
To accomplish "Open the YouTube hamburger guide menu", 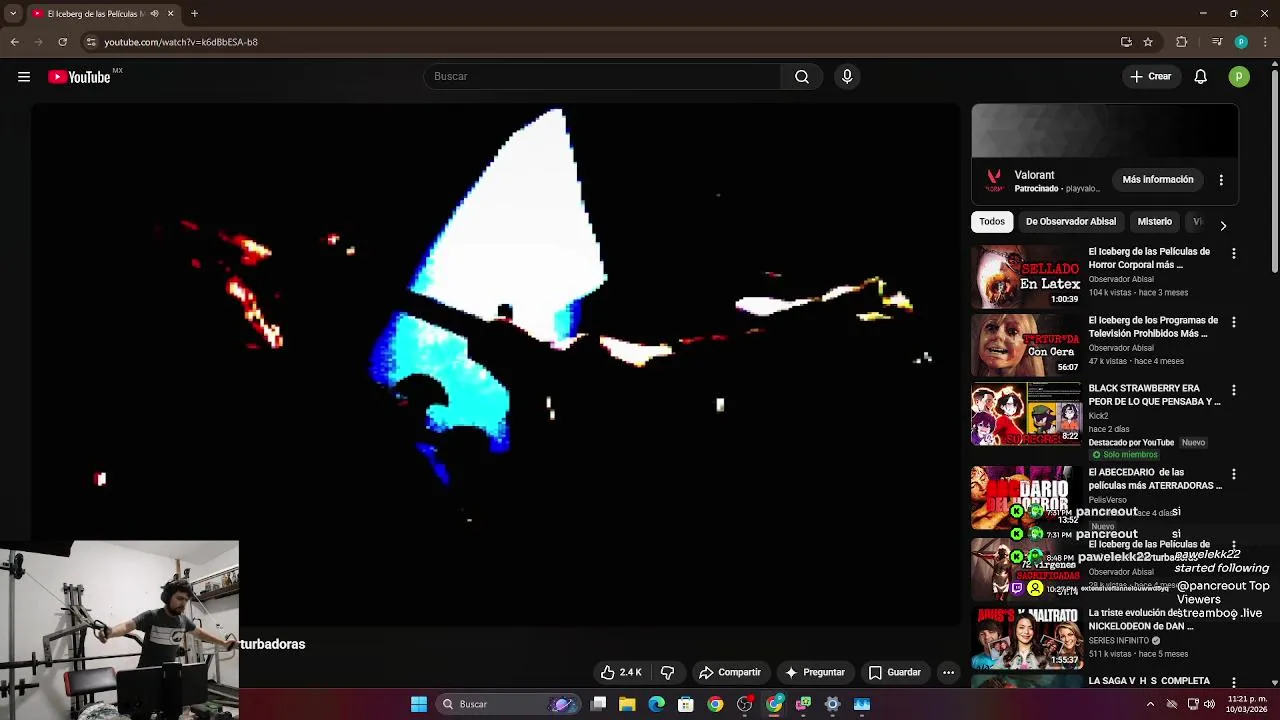I will coord(24,77).
